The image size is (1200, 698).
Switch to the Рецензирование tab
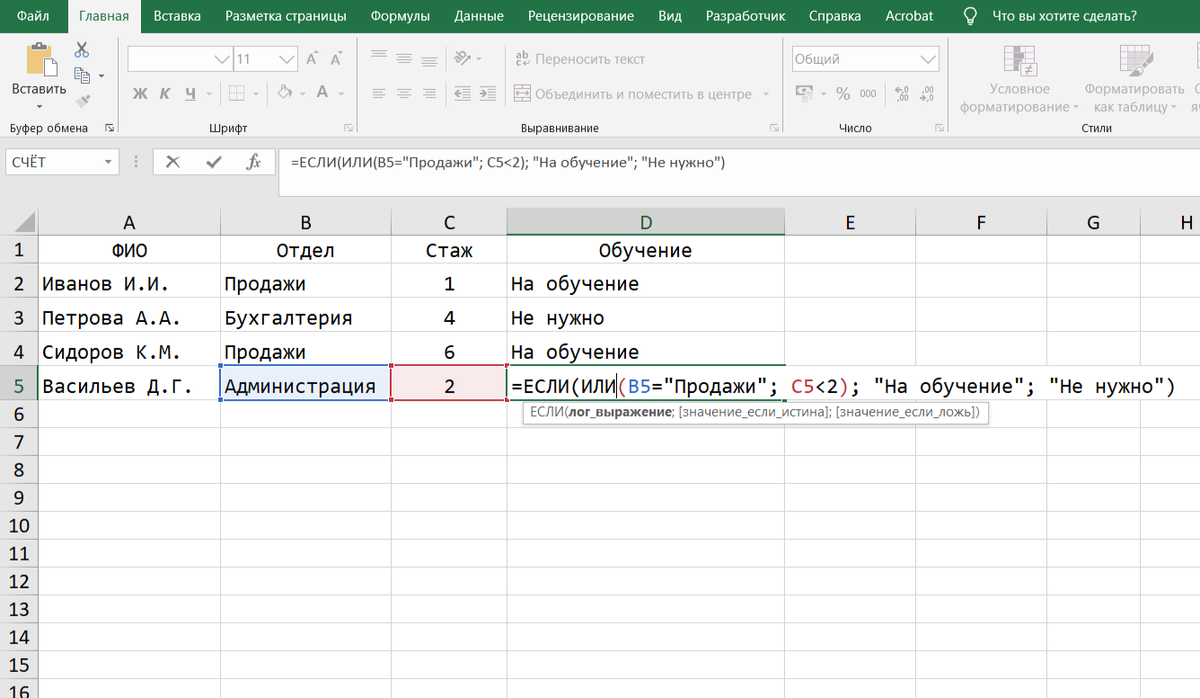pos(581,16)
